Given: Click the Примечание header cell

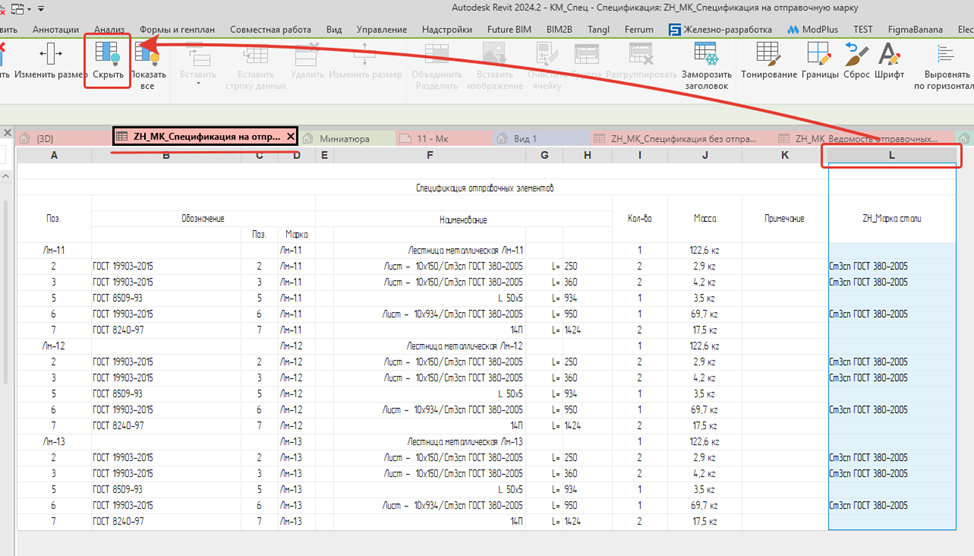Looking at the screenshot, I should 785,219.
